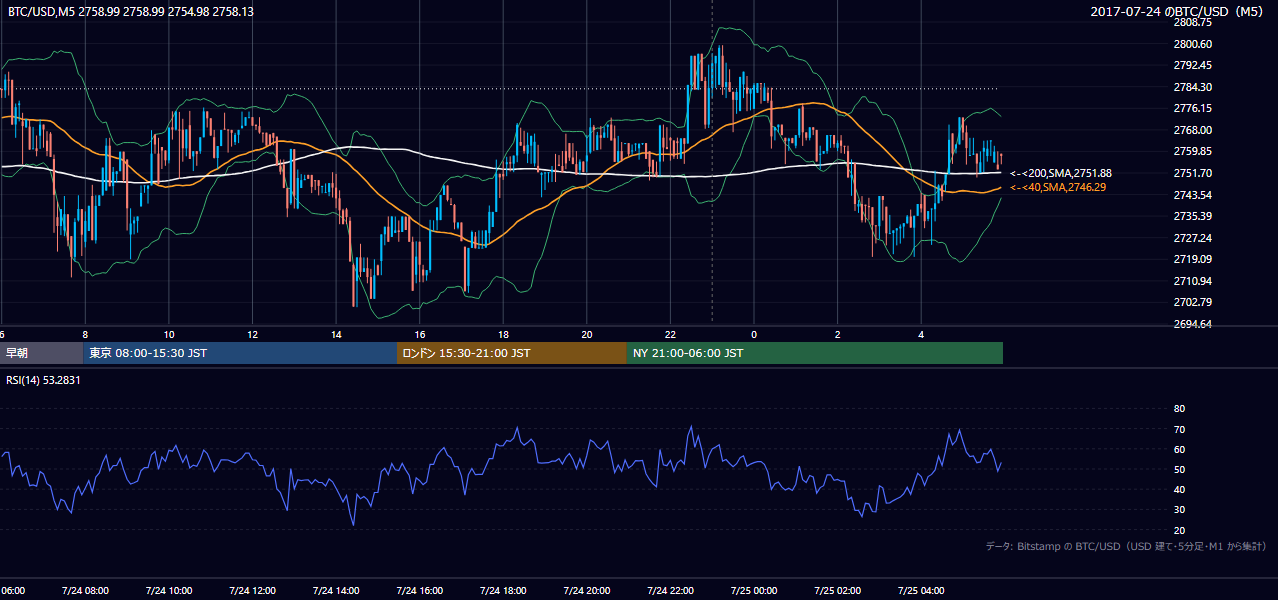Image resolution: width=1278 pixels, height=600 pixels.
Task: Click the RSI(14) 53.2831 indicator label
Action: pyautogui.click(x=44, y=379)
